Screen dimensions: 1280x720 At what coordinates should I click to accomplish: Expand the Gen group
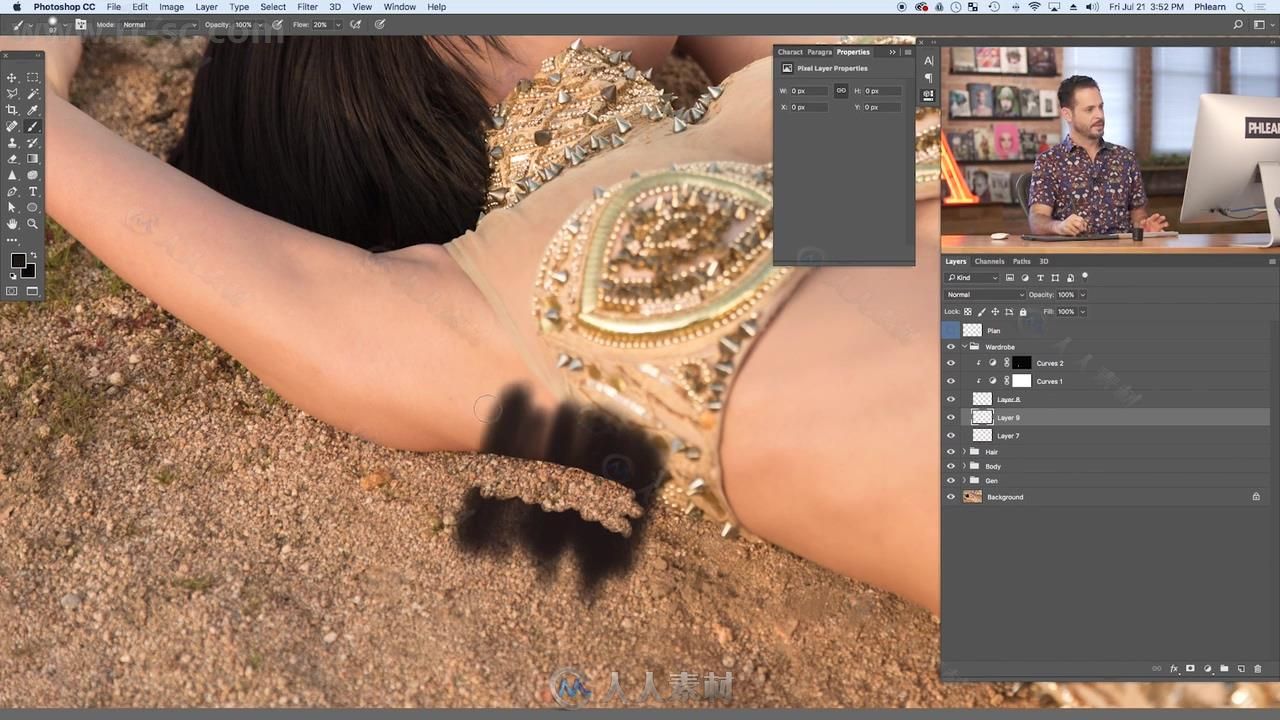(965, 481)
